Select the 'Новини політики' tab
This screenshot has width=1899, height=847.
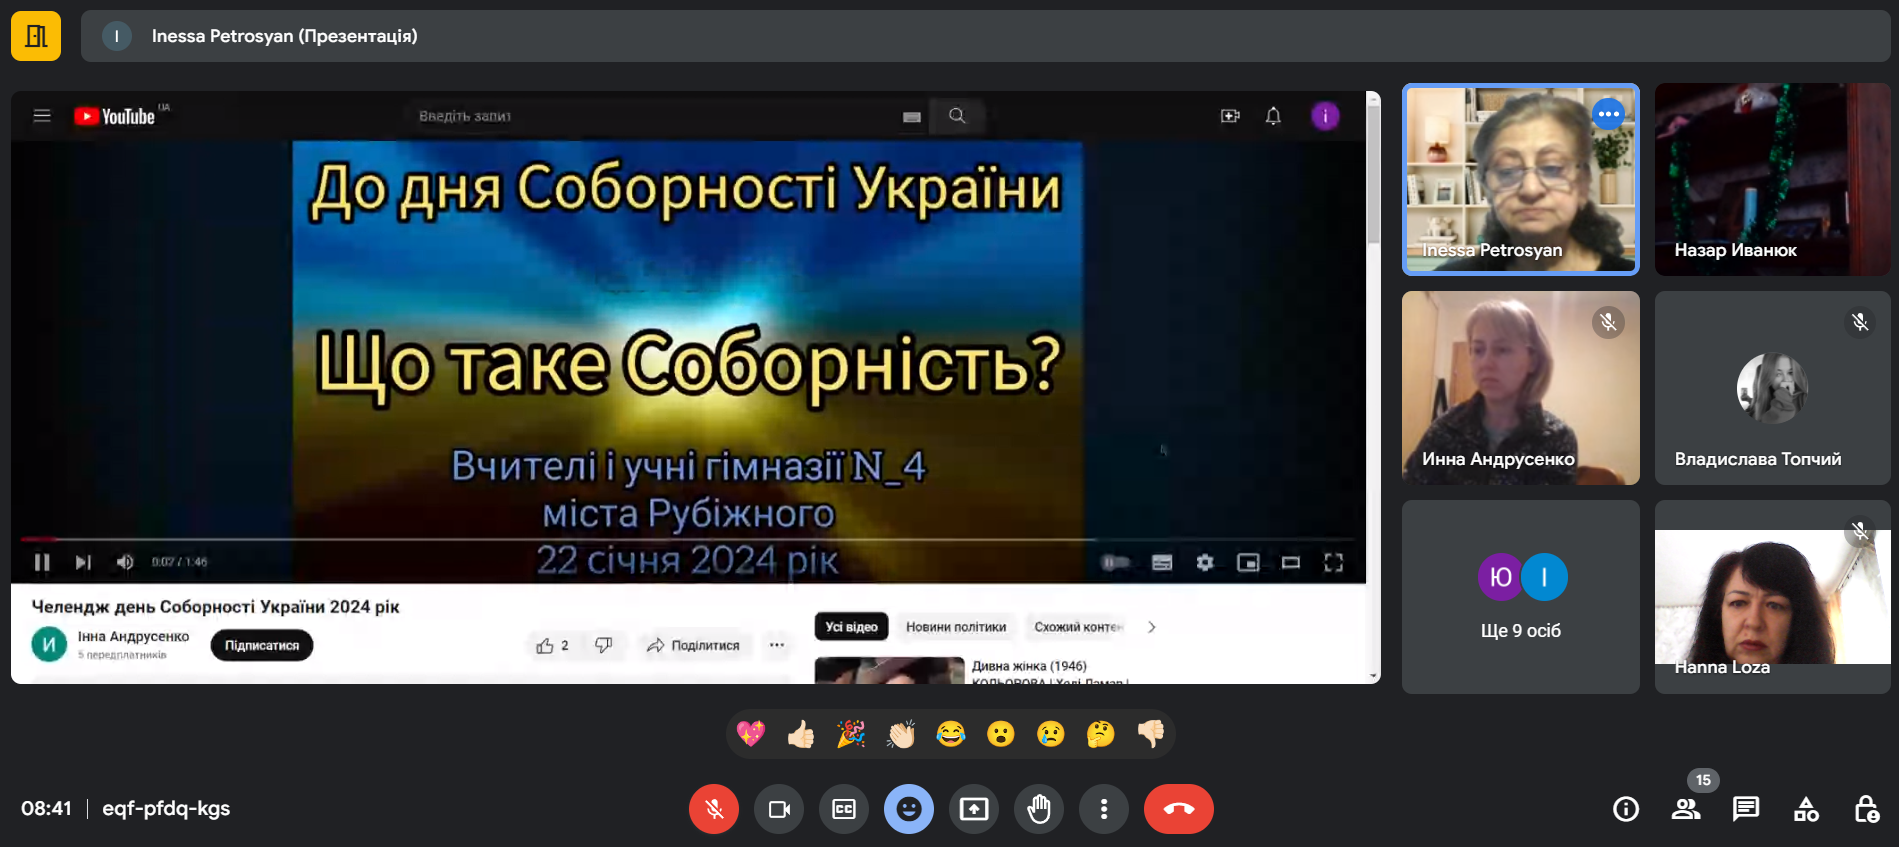(956, 627)
